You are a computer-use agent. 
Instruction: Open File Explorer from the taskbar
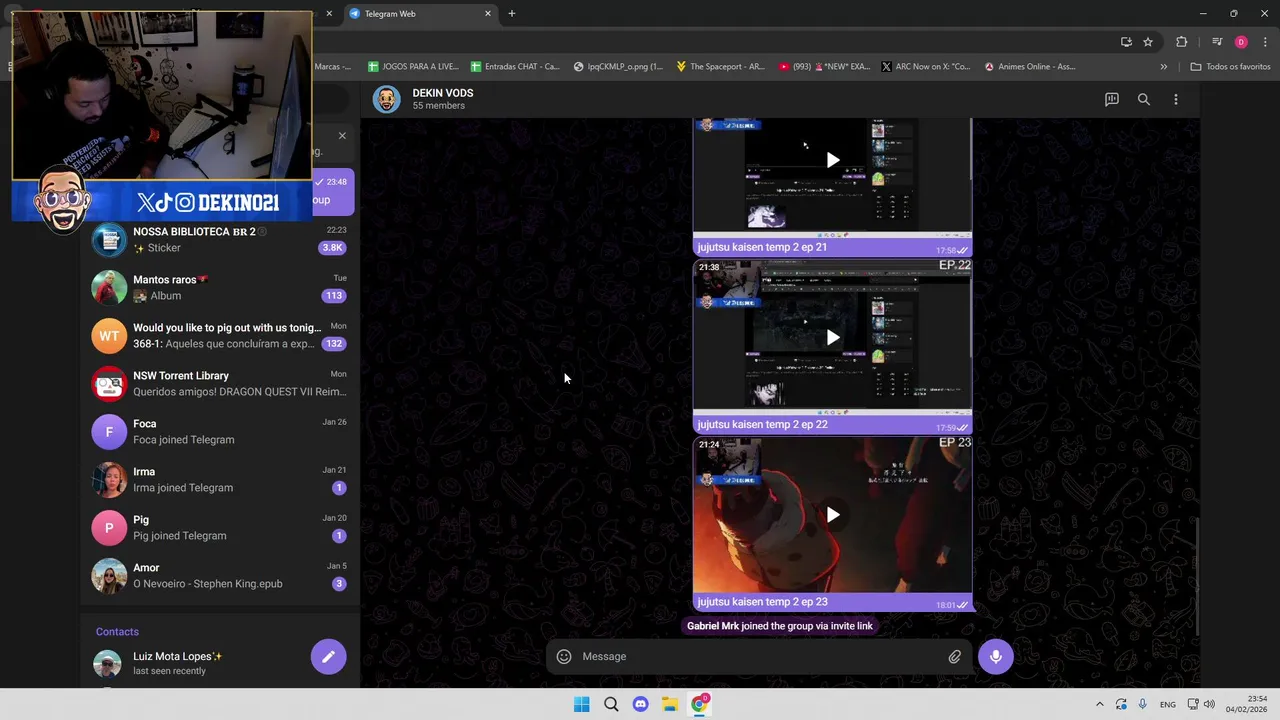669,704
